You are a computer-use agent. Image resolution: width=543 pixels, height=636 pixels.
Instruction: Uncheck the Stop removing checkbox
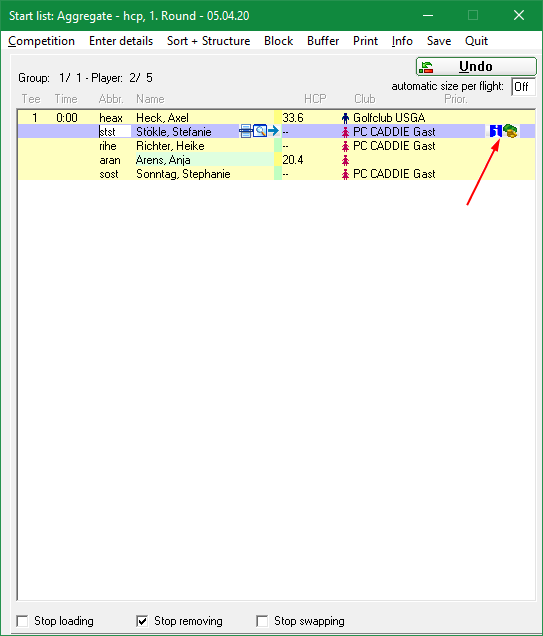pos(142,621)
